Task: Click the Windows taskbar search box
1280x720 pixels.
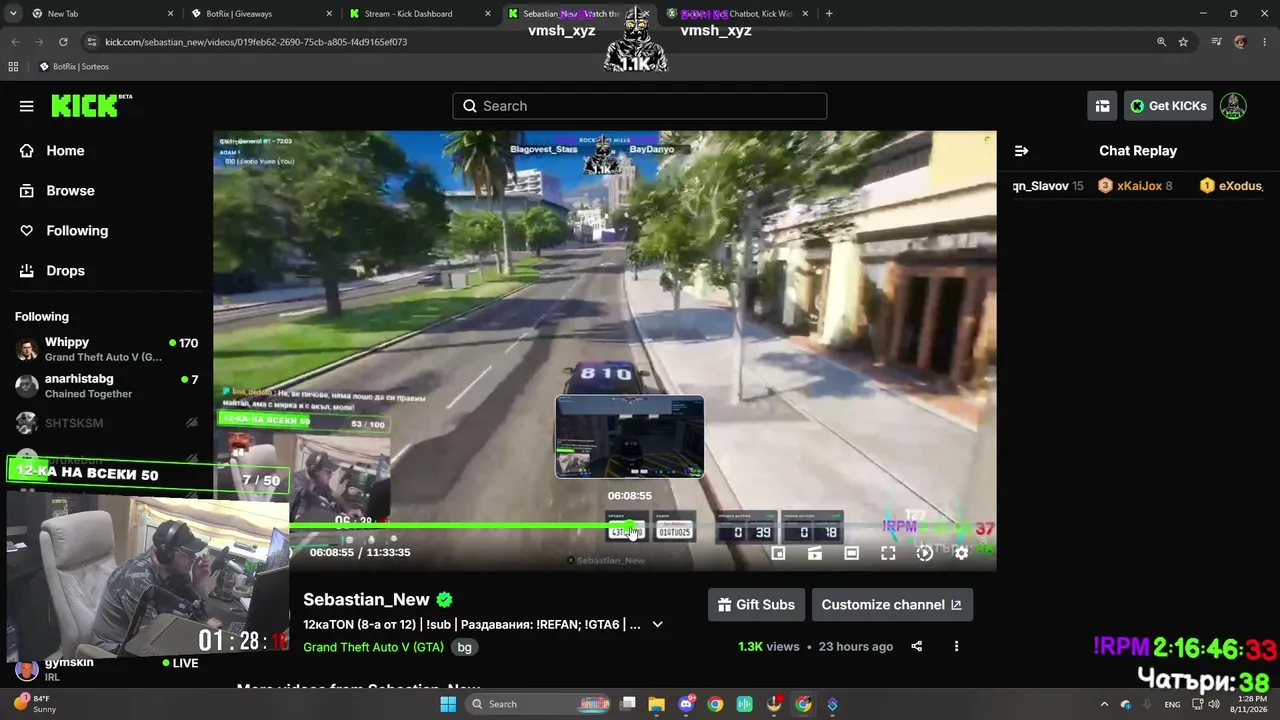Action: pos(540,704)
